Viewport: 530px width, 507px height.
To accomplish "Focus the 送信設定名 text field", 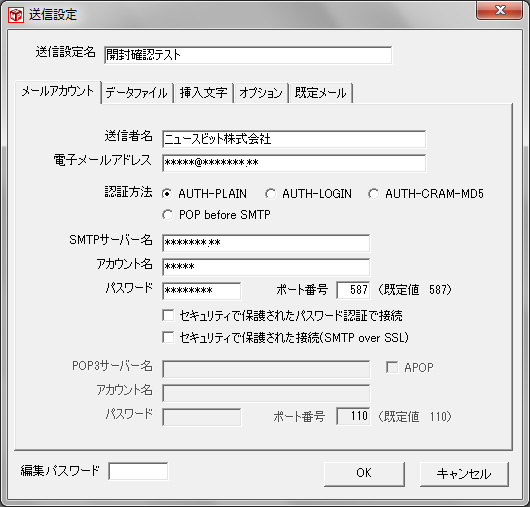I will point(248,55).
